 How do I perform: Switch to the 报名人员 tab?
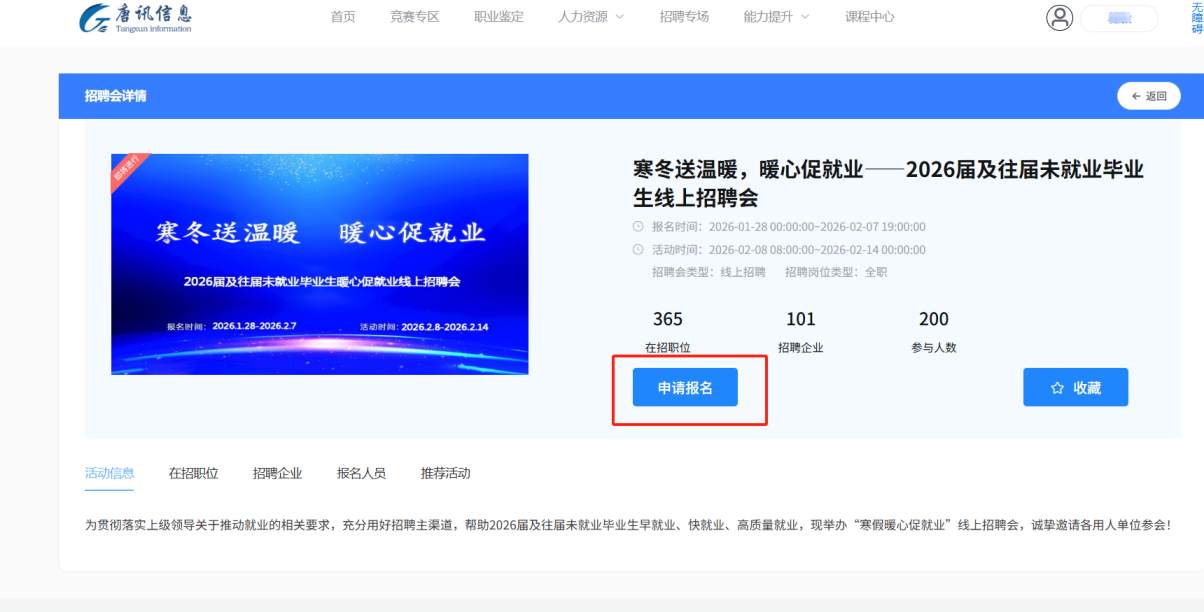361,473
